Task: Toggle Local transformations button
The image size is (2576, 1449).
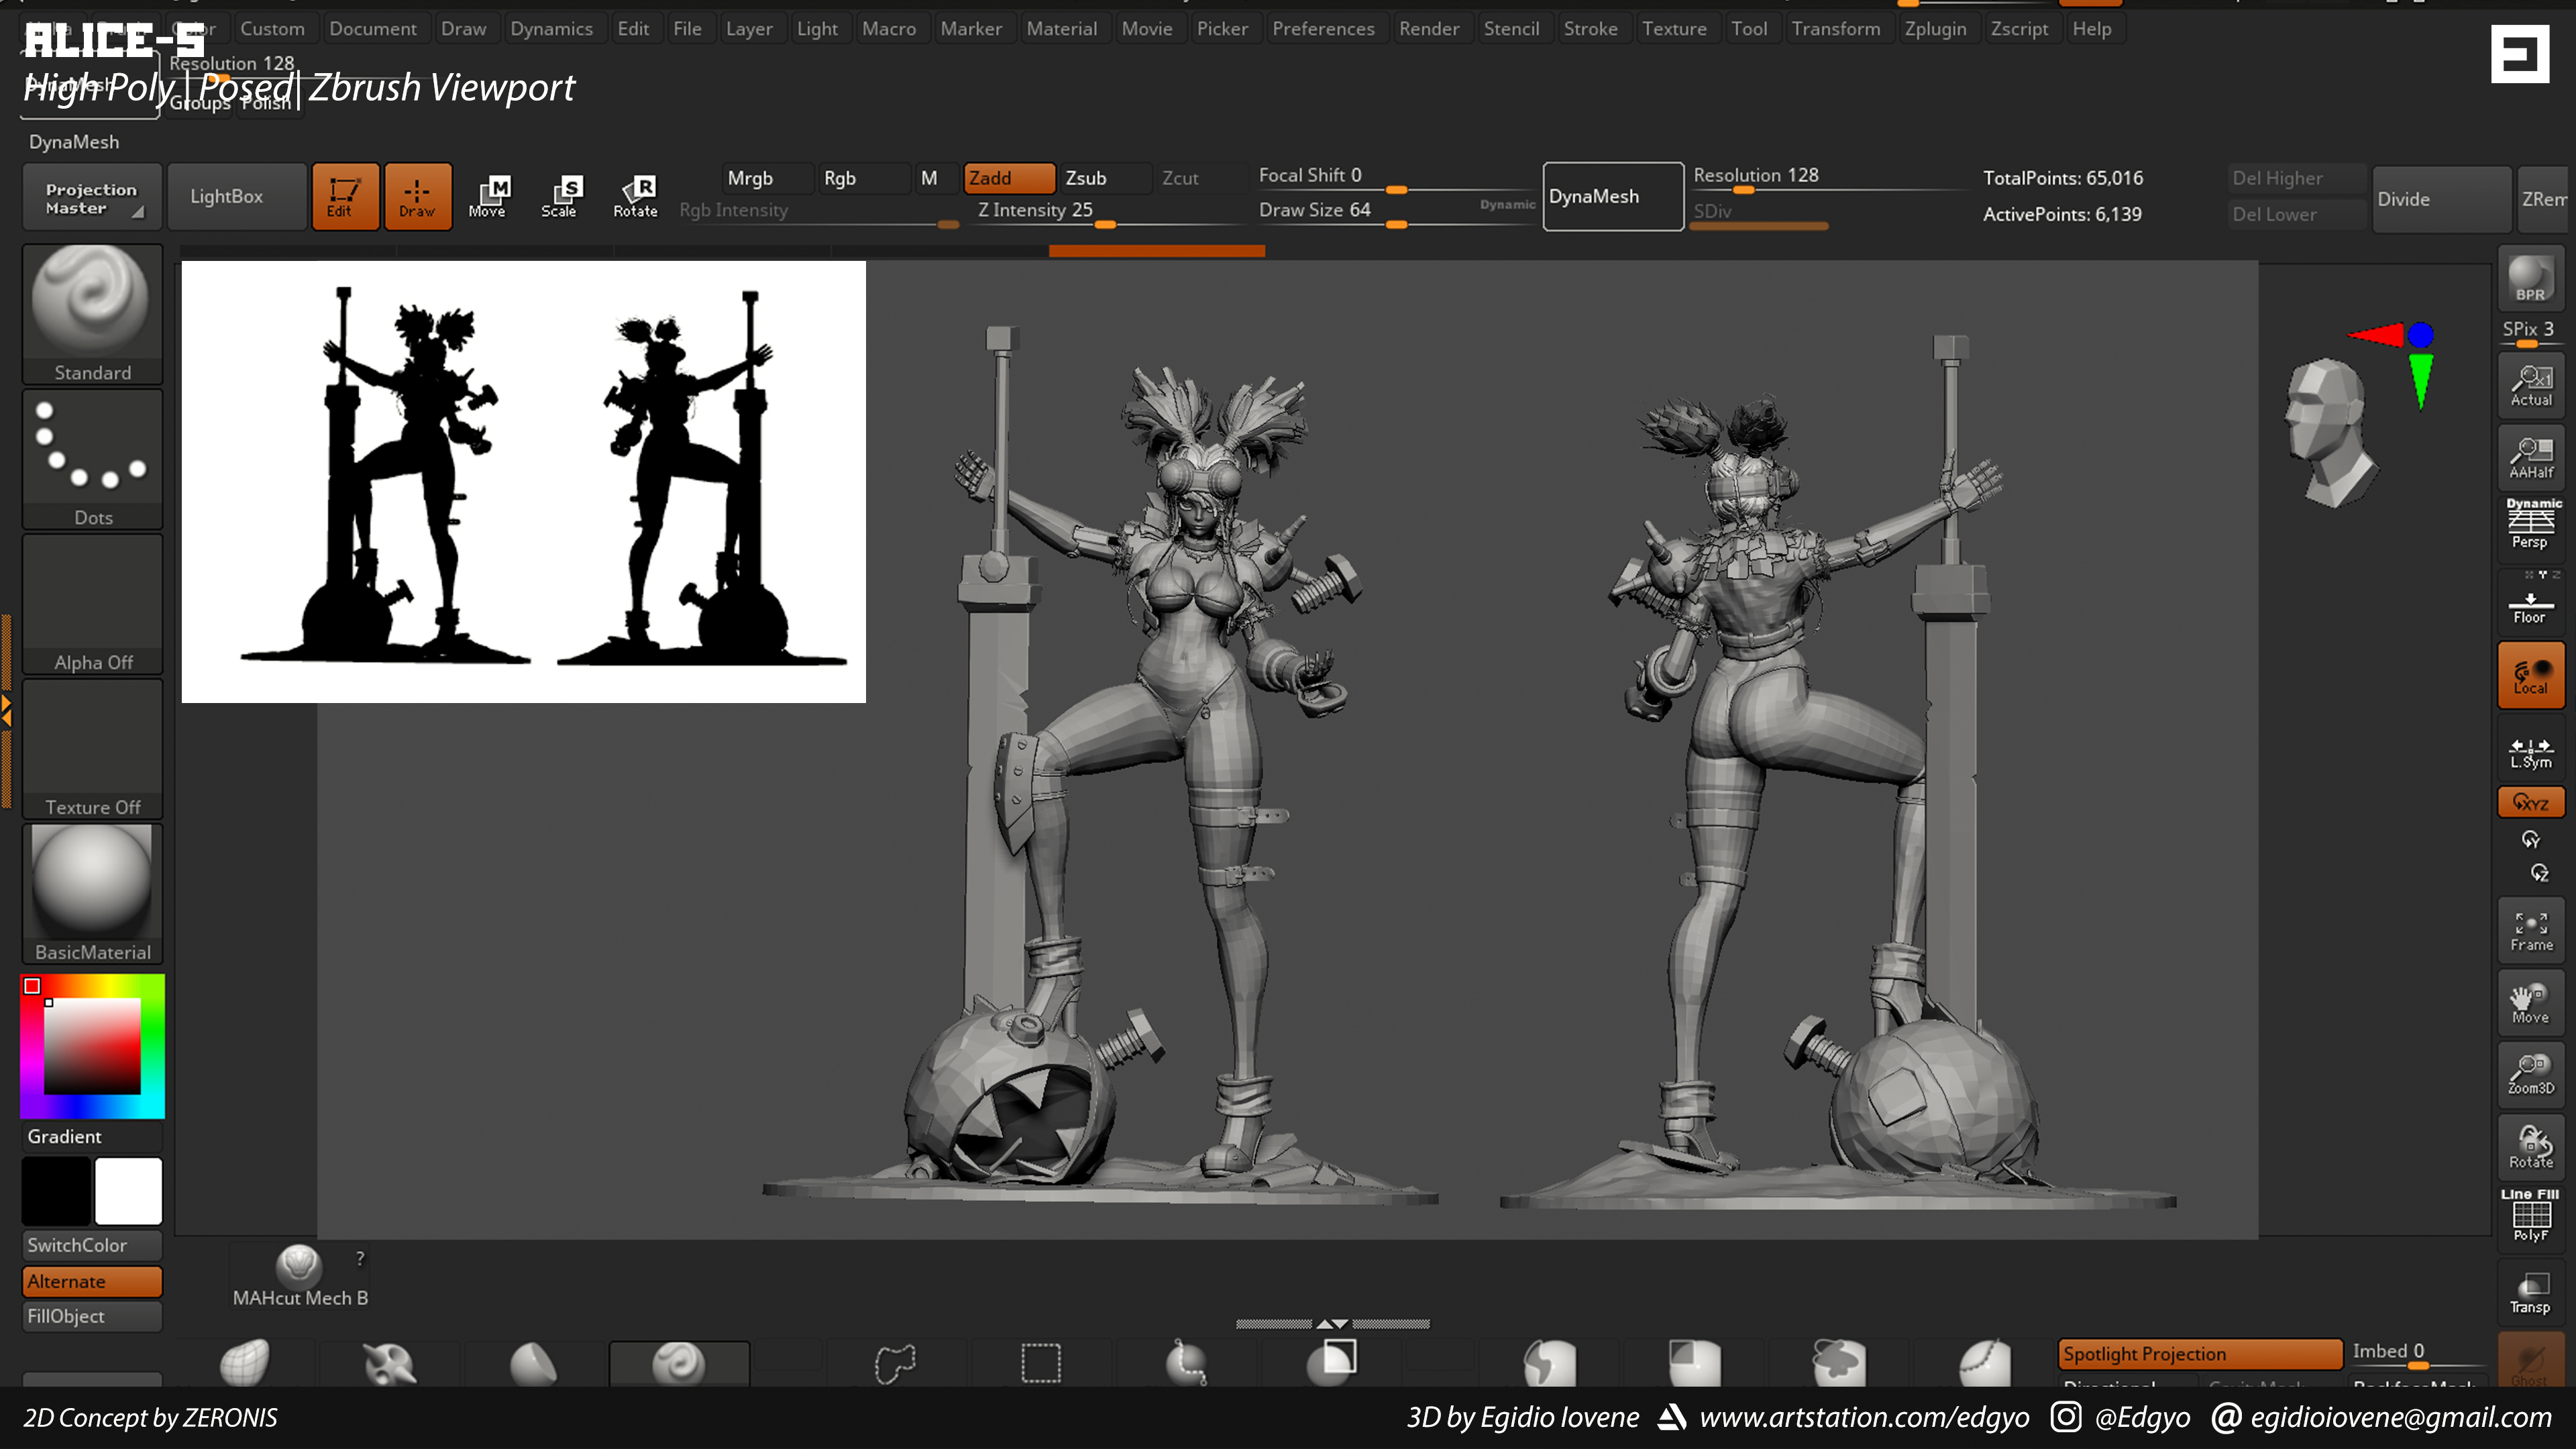Action: tap(2530, 675)
